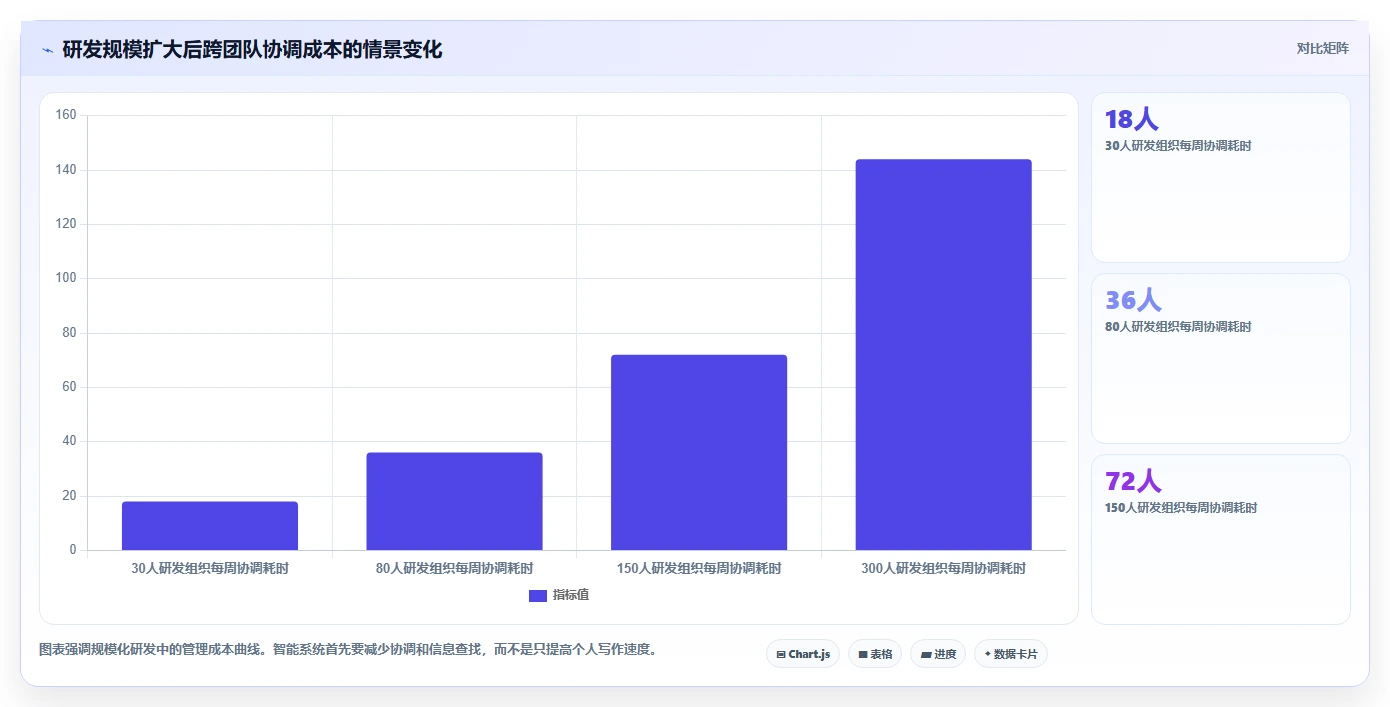Screen dimensions: 1390x707
Task: Click the y-axis value 160
Action: tap(66, 115)
